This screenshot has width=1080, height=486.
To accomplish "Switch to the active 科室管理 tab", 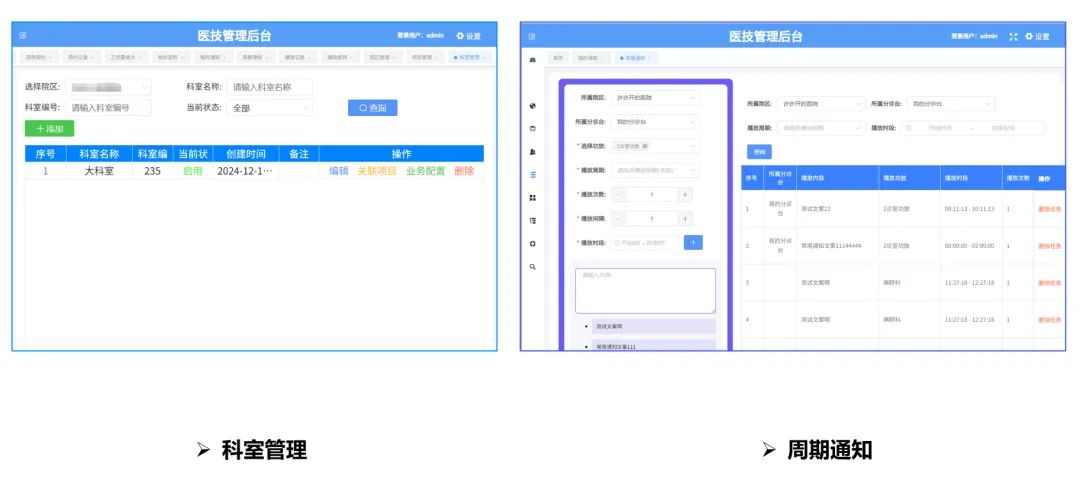I will pyautogui.click(x=469, y=57).
